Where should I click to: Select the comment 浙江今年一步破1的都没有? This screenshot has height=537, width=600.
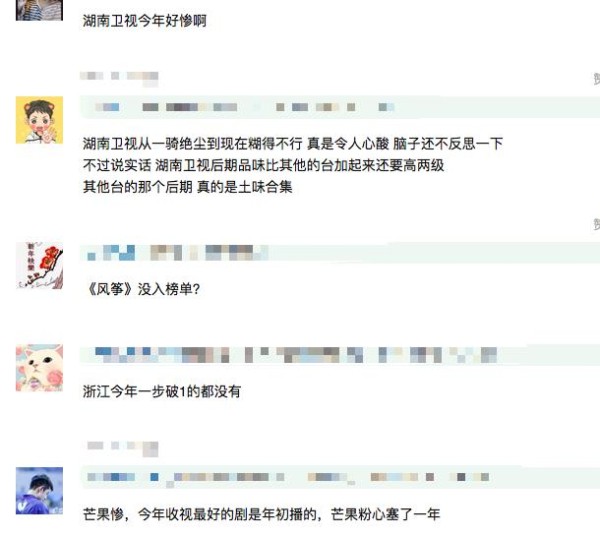pos(161,391)
